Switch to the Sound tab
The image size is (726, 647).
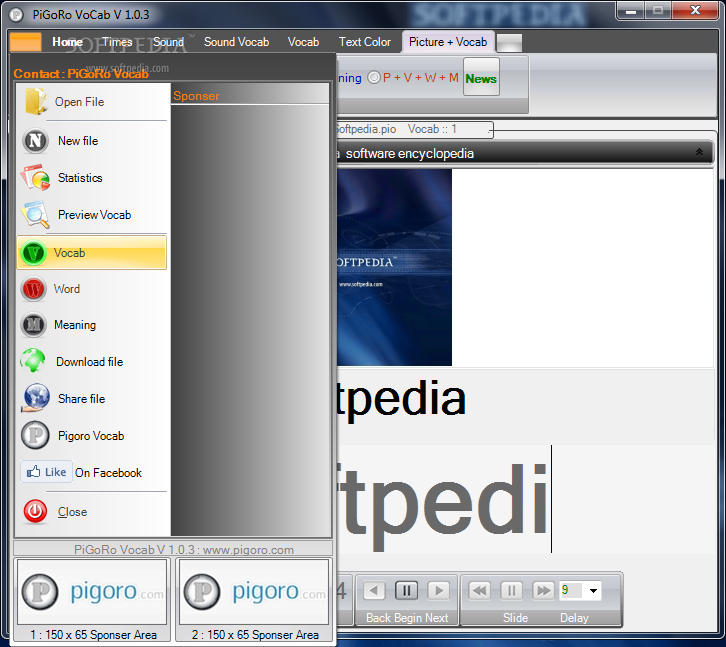point(169,42)
